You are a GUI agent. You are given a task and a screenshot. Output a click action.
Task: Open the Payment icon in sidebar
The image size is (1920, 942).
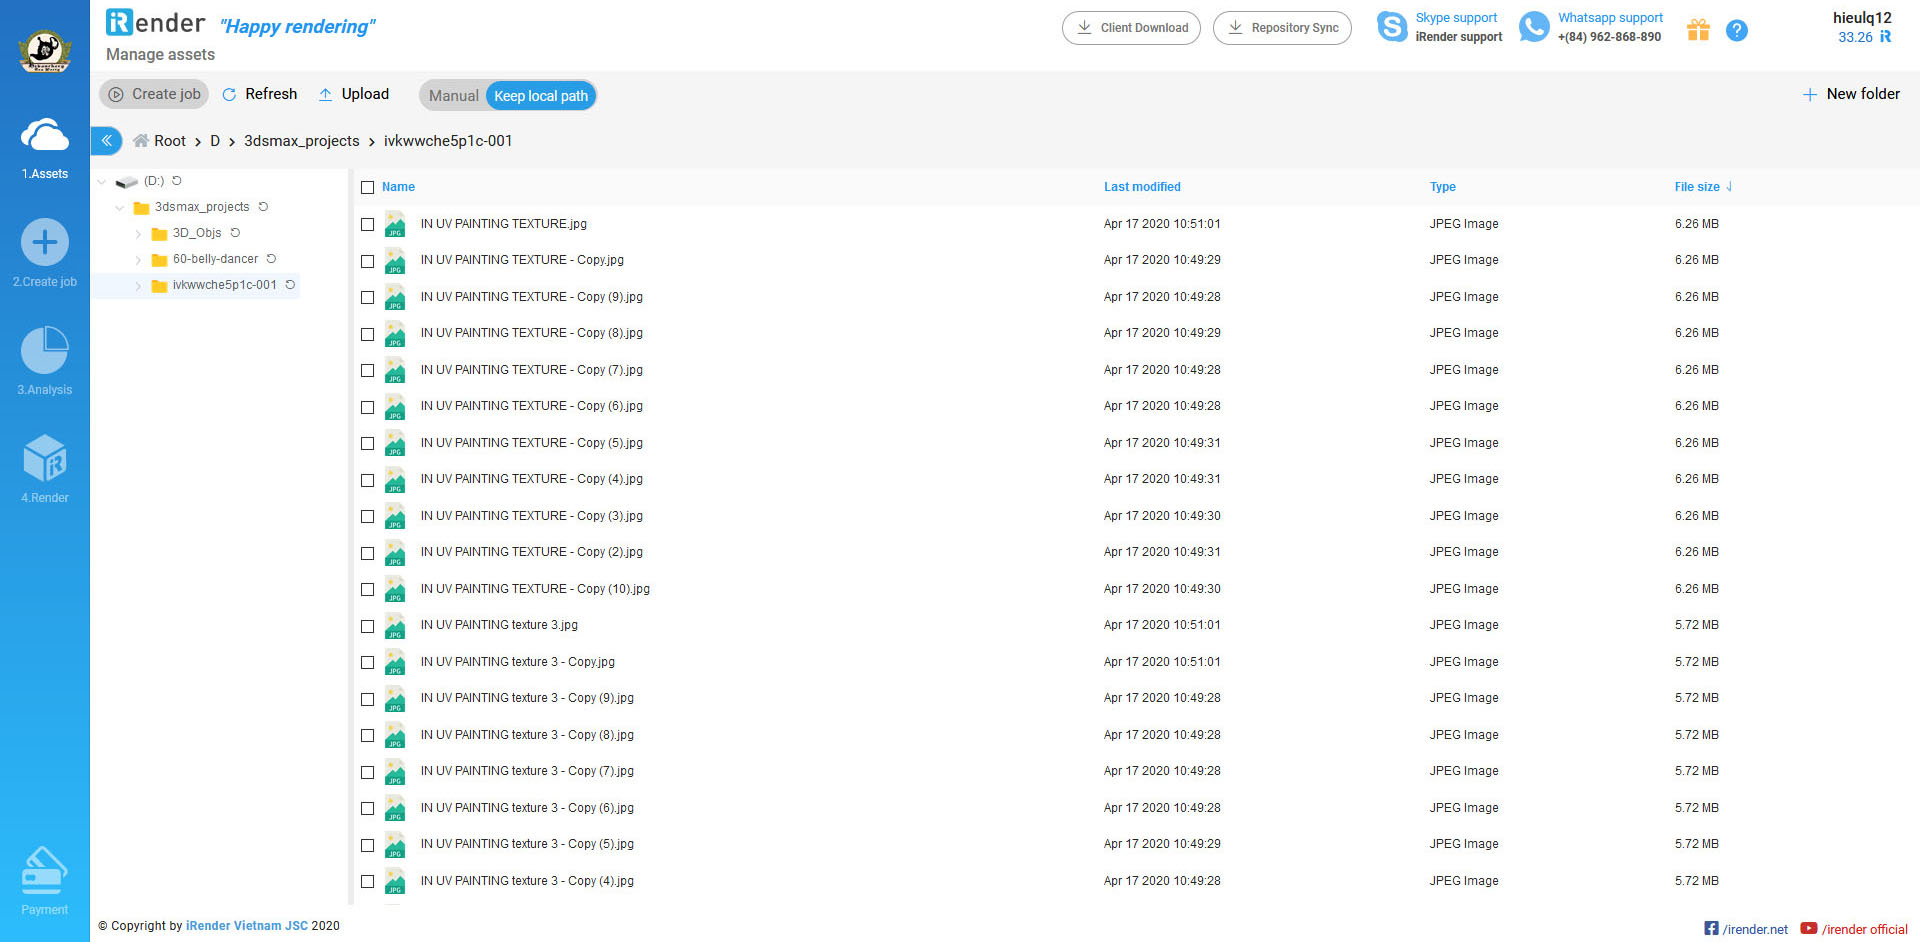[x=45, y=870]
